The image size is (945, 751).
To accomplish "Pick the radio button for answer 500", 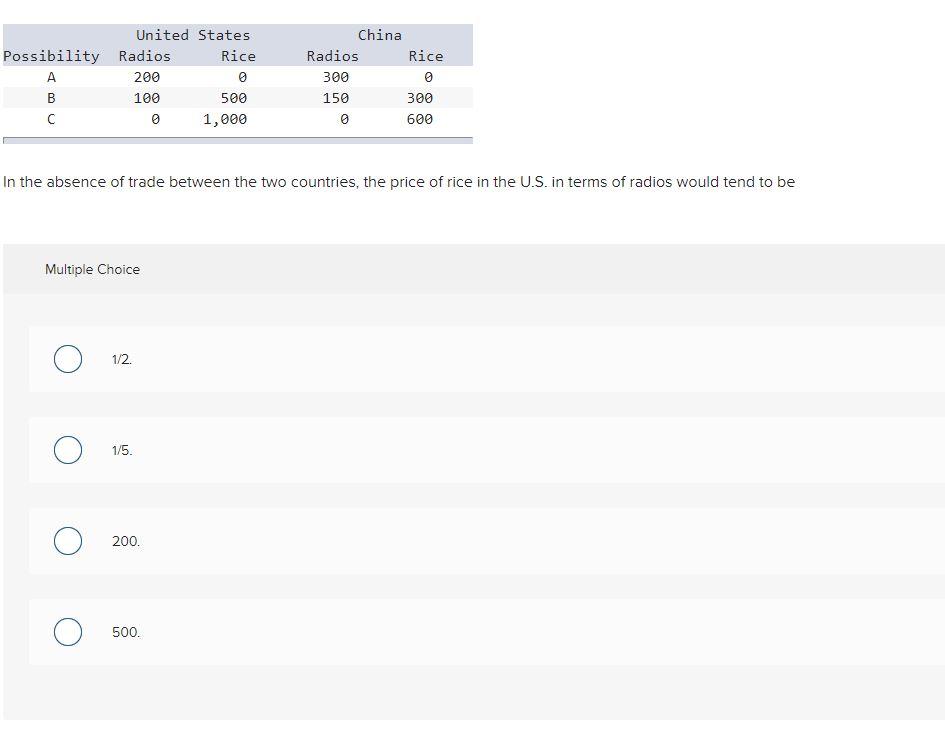I will [x=68, y=632].
